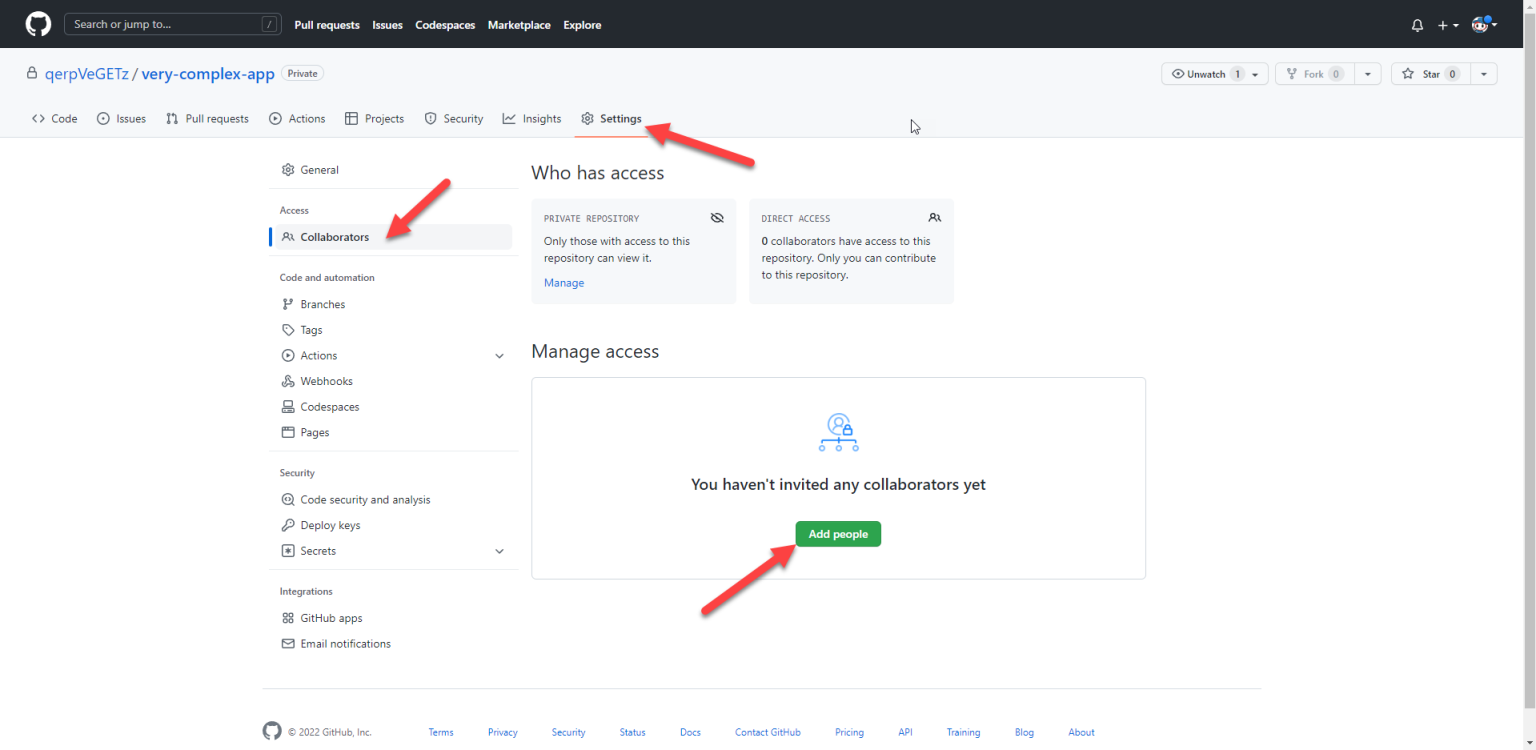Click the collaborators illustration icon
The image size is (1536, 750).
[838, 433]
